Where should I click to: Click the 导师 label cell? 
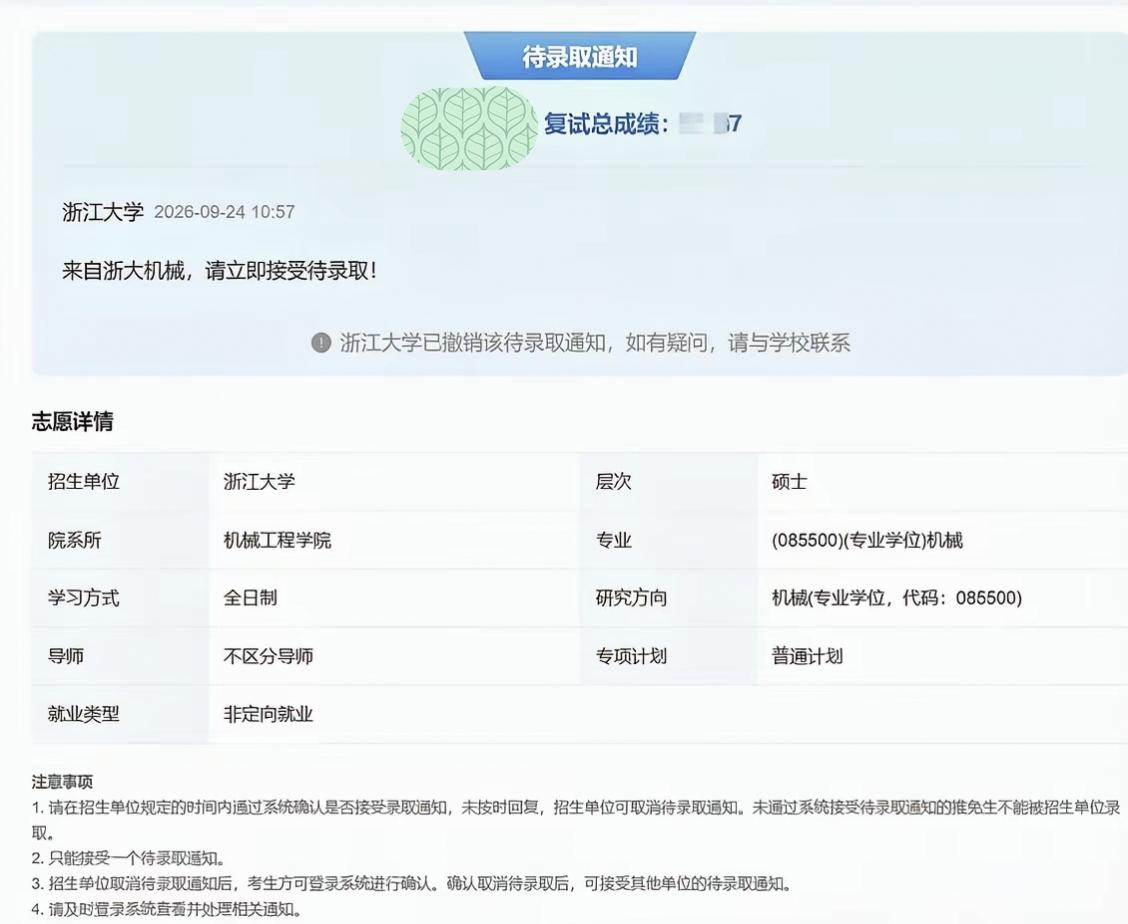click(x=120, y=656)
